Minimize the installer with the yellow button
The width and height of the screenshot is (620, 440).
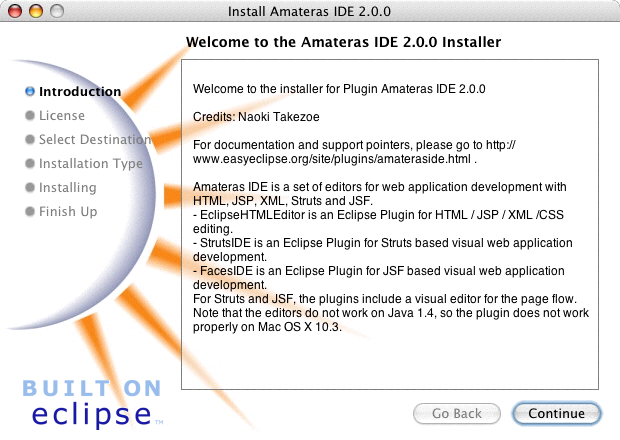(34, 11)
